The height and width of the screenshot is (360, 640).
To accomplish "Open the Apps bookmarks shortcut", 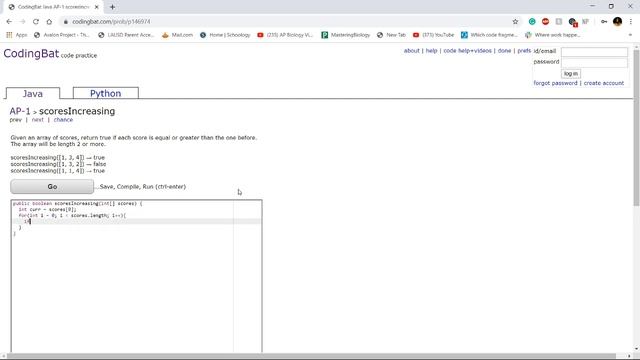I will [x=17, y=35].
